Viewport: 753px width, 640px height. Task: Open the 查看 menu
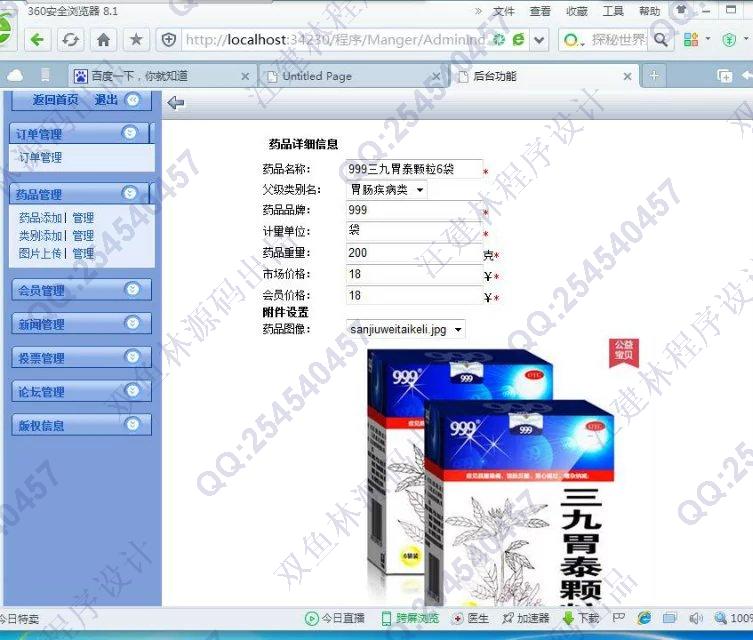coord(540,11)
